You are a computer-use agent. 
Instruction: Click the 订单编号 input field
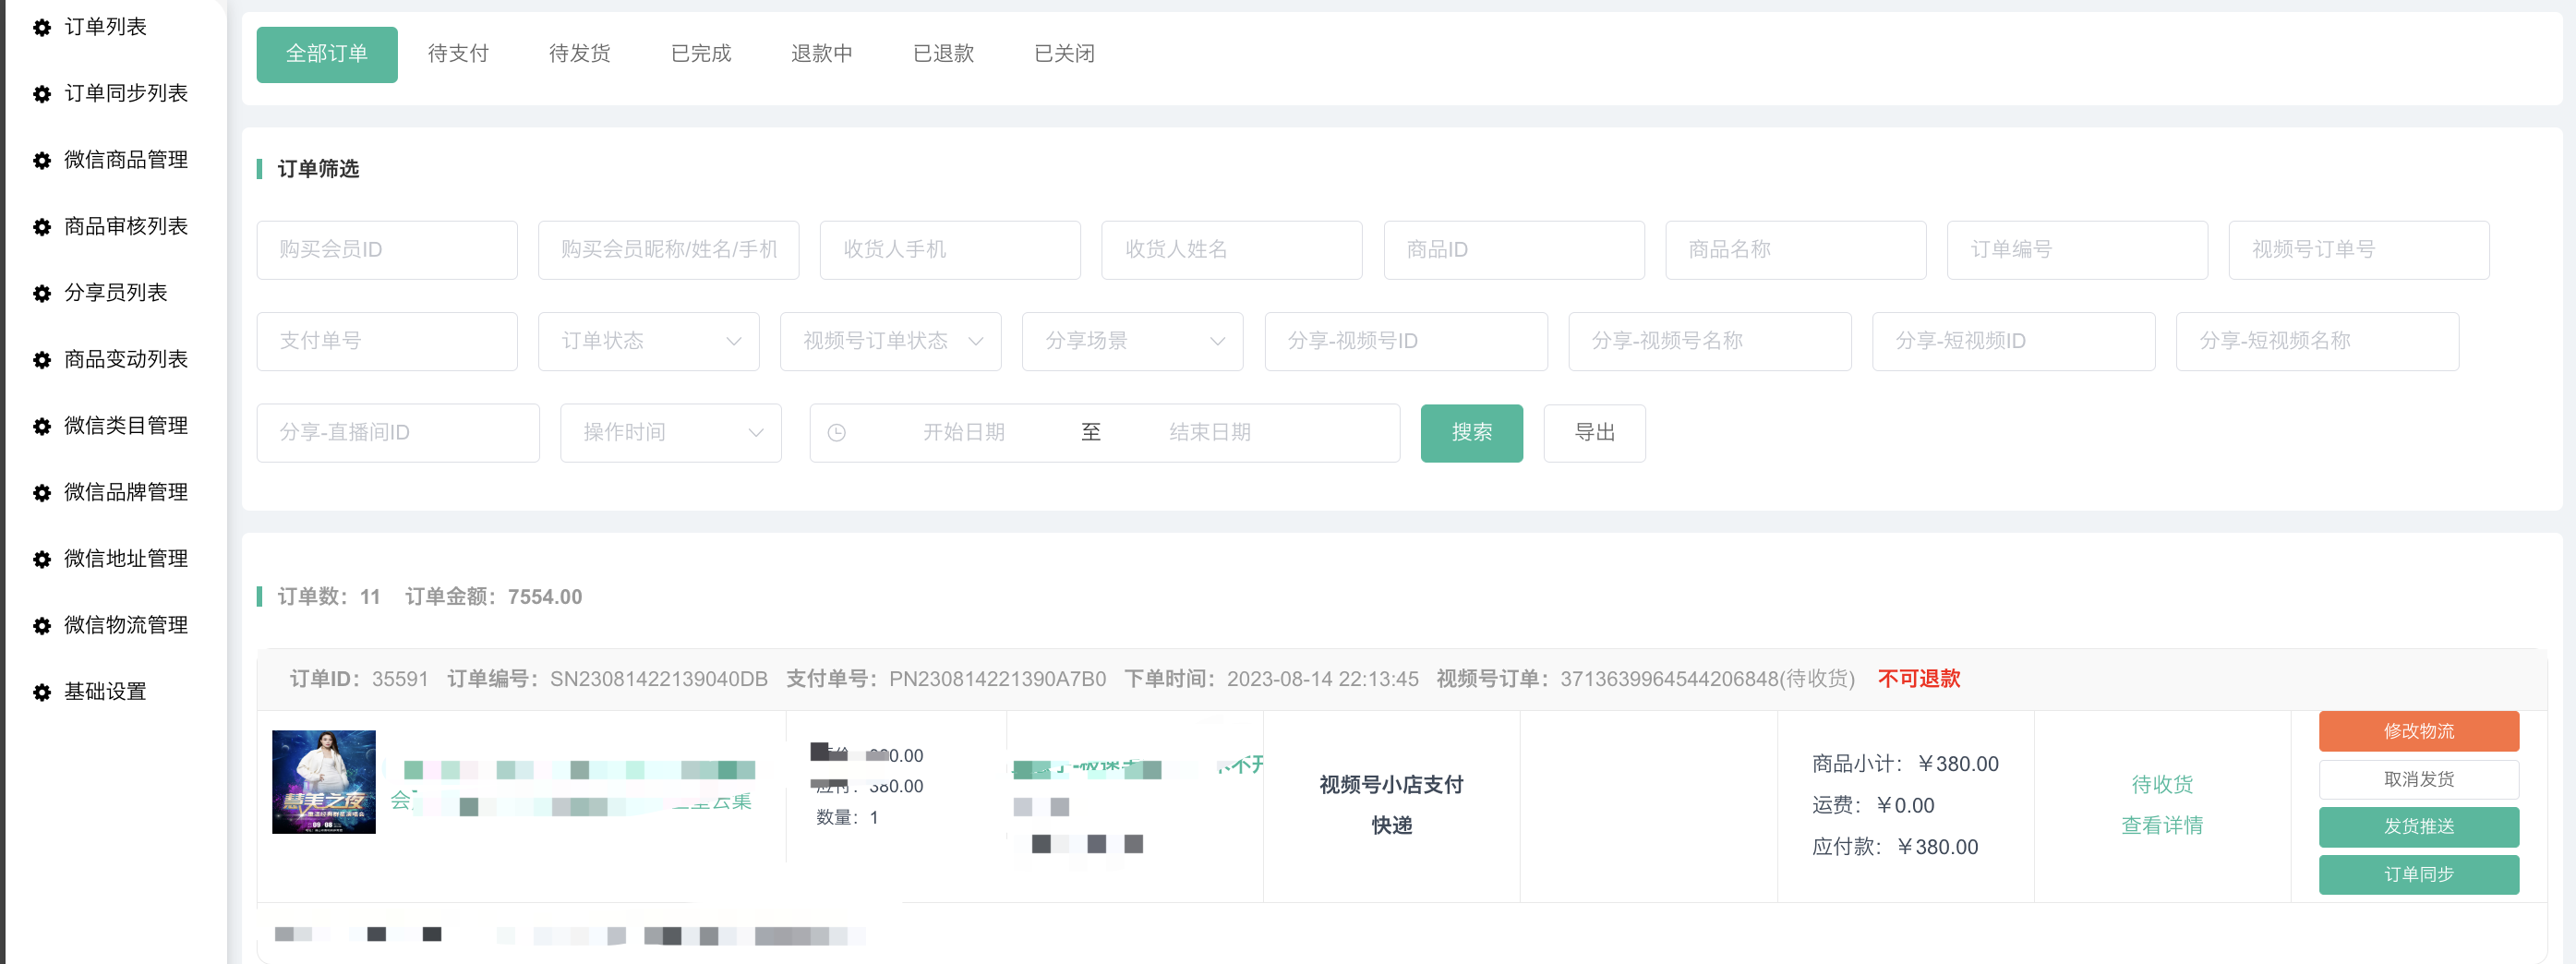click(x=2076, y=250)
